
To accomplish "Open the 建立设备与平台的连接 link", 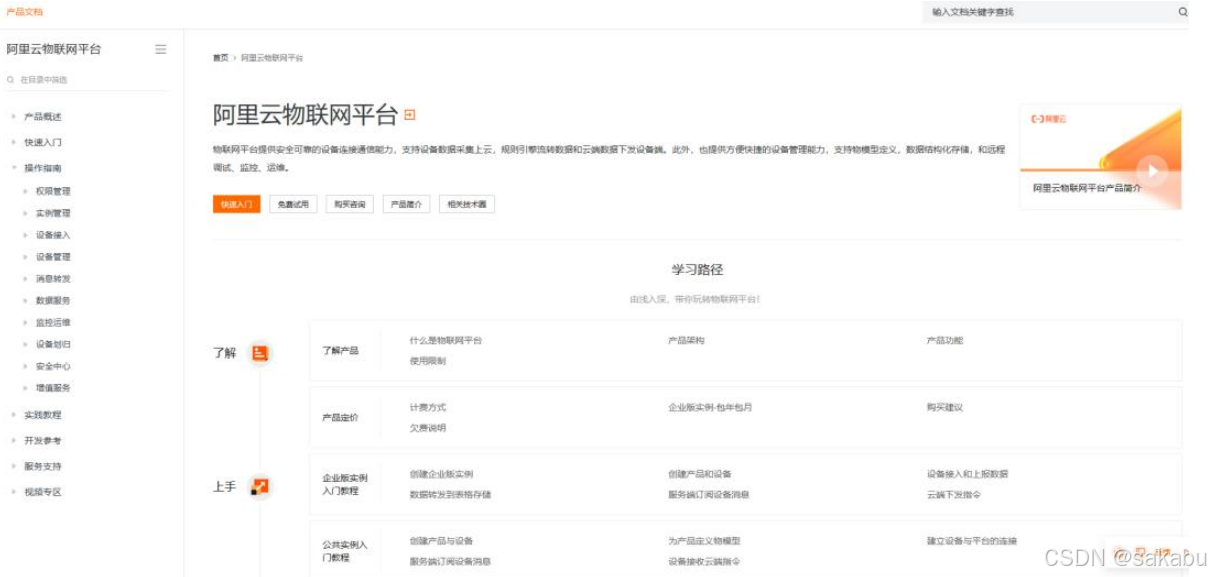I will 972,541.
